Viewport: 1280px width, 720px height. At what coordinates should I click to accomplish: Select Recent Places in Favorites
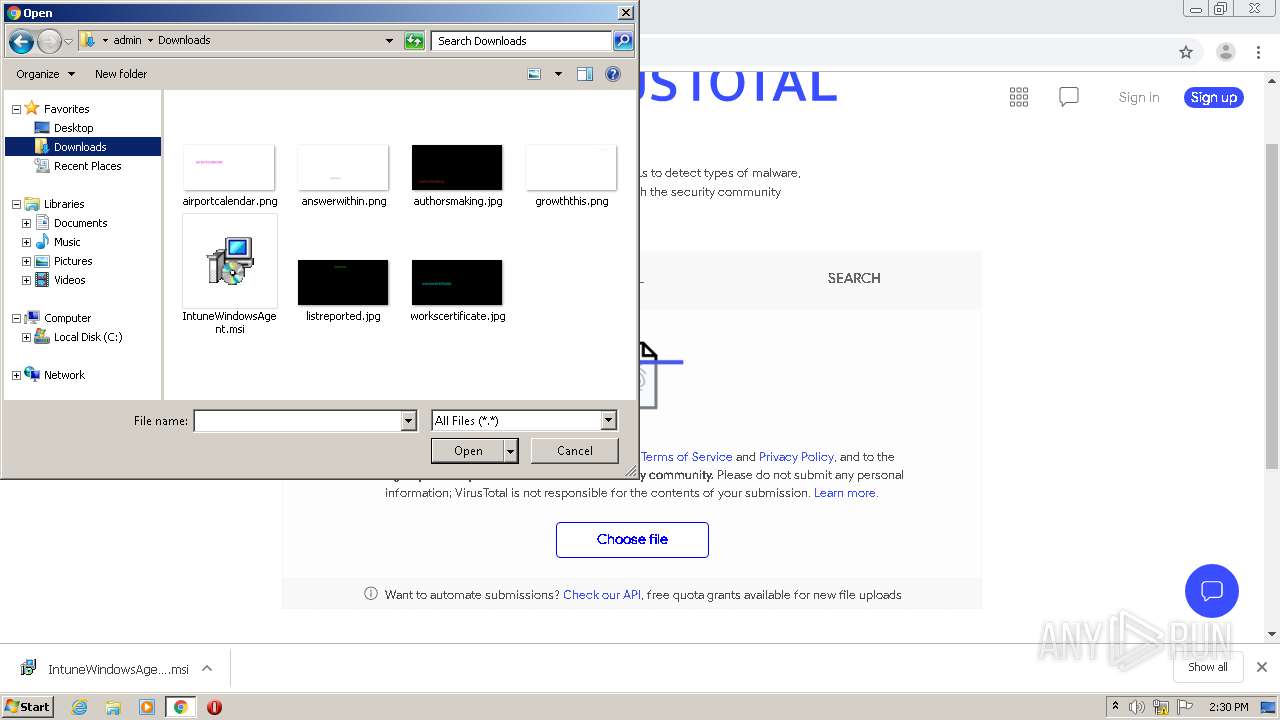pyautogui.click(x=87, y=166)
